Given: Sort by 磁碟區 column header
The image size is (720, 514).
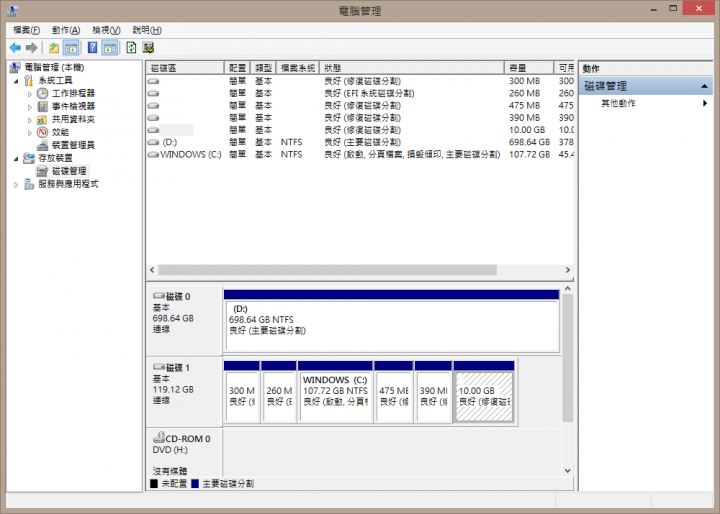Looking at the screenshot, I should [185, 68].
